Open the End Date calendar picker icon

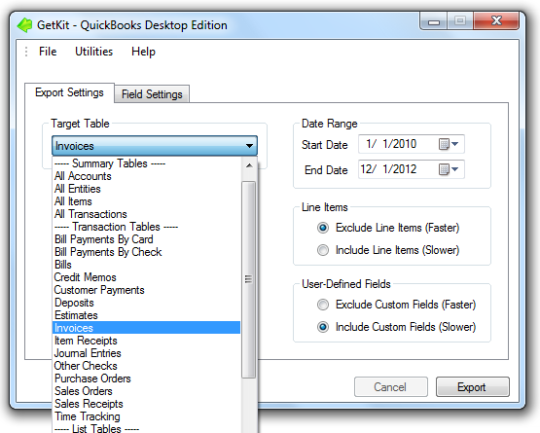tap(448, 169)
